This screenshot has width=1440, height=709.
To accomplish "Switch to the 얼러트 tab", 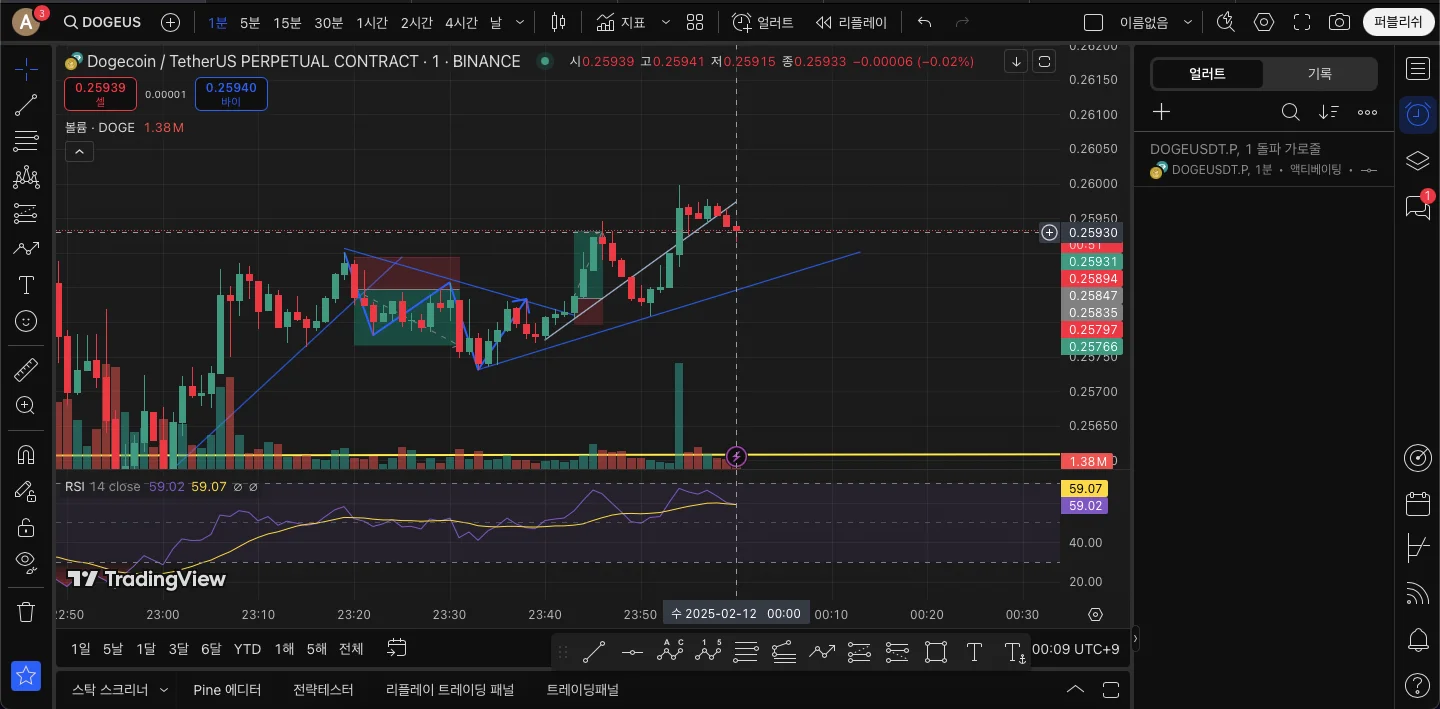I will click(1207, 73).
